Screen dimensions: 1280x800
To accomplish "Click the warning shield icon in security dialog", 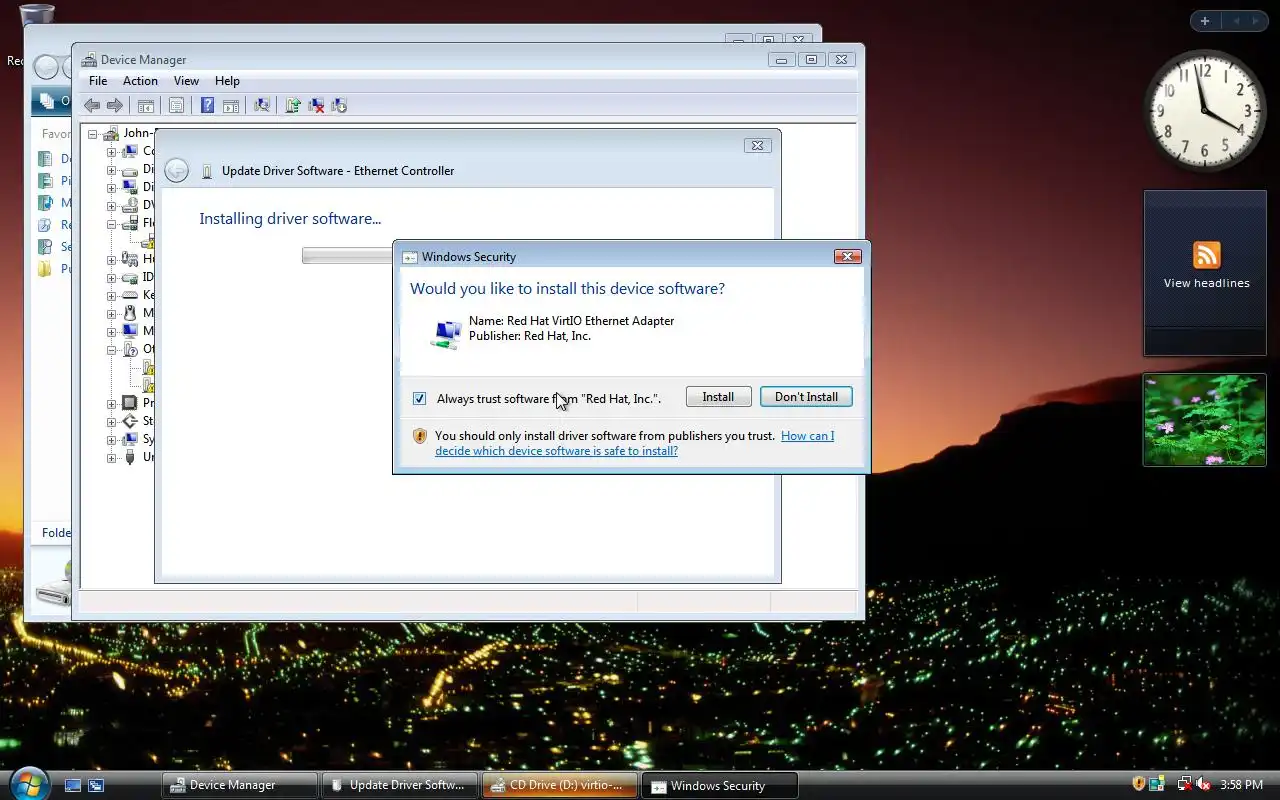I will point(420,436).
